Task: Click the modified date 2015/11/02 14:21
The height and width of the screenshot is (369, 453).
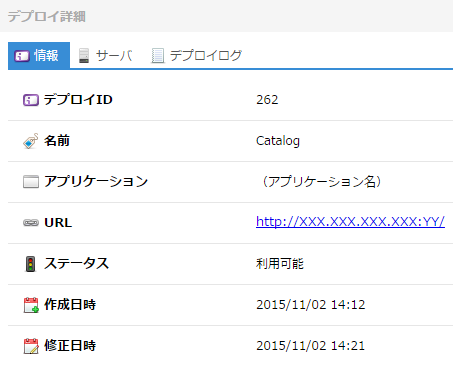Action: pos(311,346)
